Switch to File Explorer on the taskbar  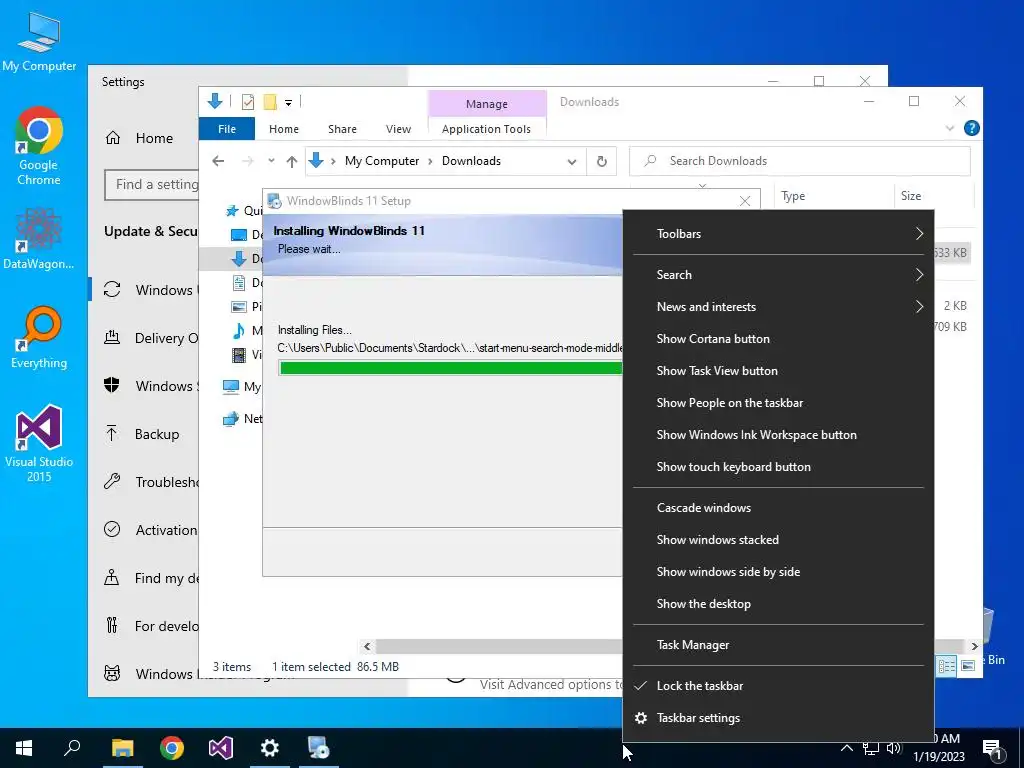(122, 748)
